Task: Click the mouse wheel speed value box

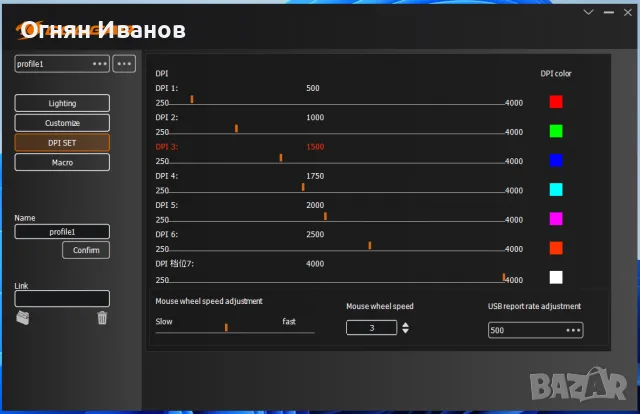Action: [371, 328]
